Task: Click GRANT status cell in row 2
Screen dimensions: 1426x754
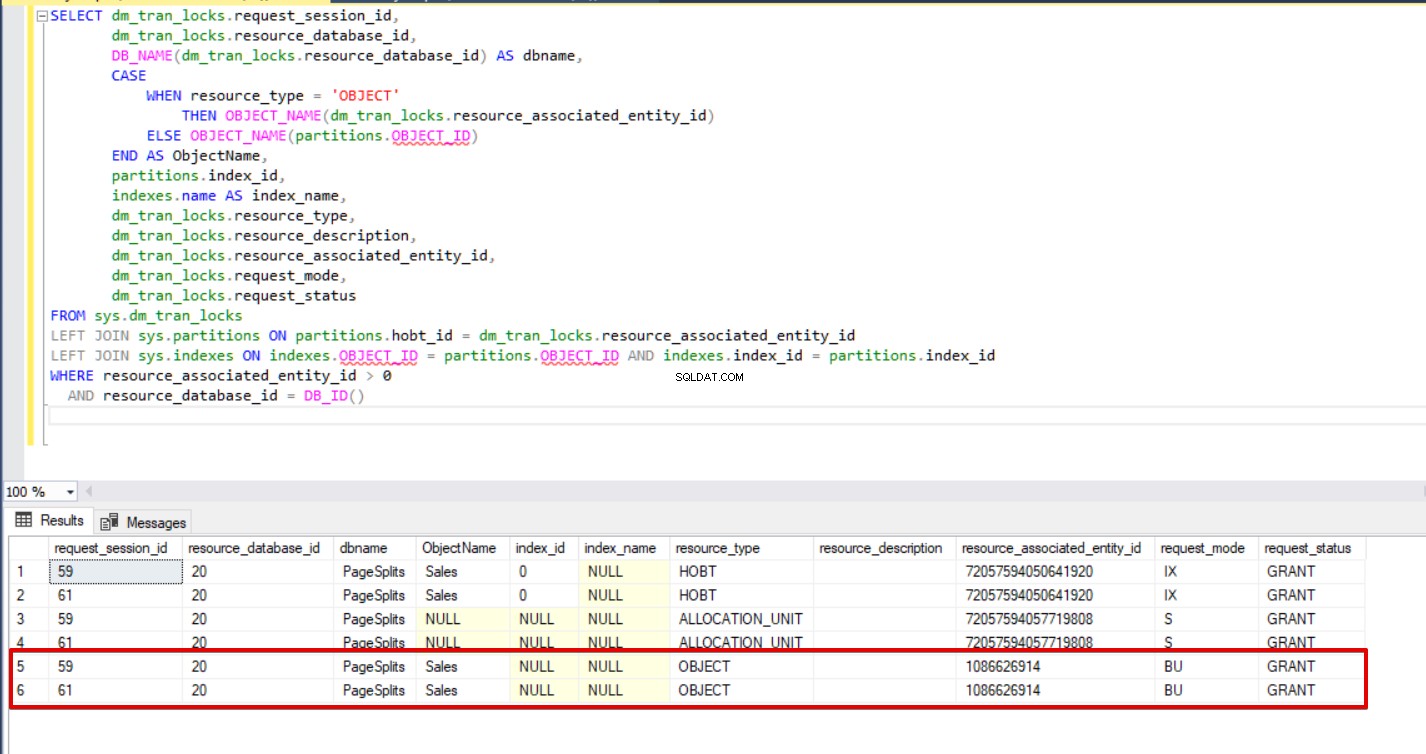Action: click(x=1312, y=595)
